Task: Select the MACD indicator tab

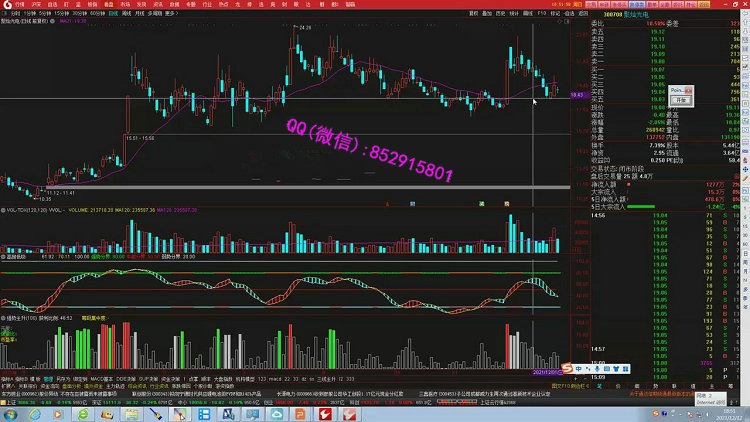Action: click(97, 380)
